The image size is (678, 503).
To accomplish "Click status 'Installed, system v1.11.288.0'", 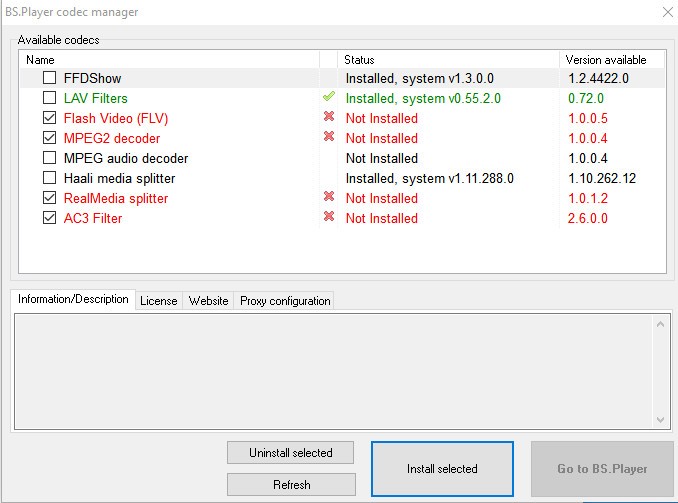I will pos(429,178).
